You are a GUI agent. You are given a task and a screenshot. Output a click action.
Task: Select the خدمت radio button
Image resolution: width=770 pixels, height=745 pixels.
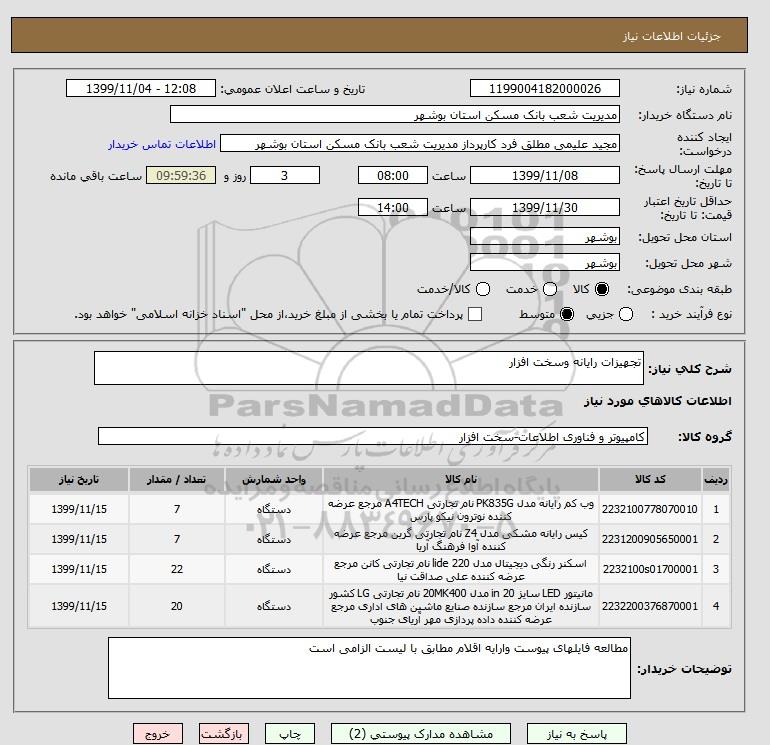point(550,289)
